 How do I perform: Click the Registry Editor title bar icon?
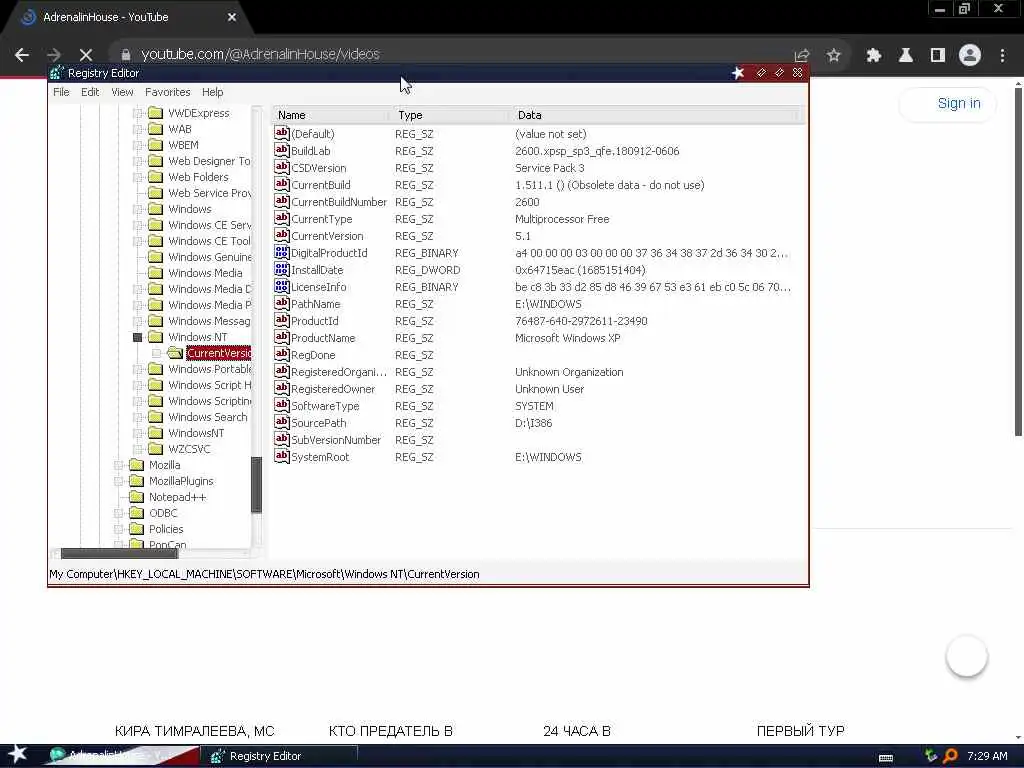pos(57,72)
